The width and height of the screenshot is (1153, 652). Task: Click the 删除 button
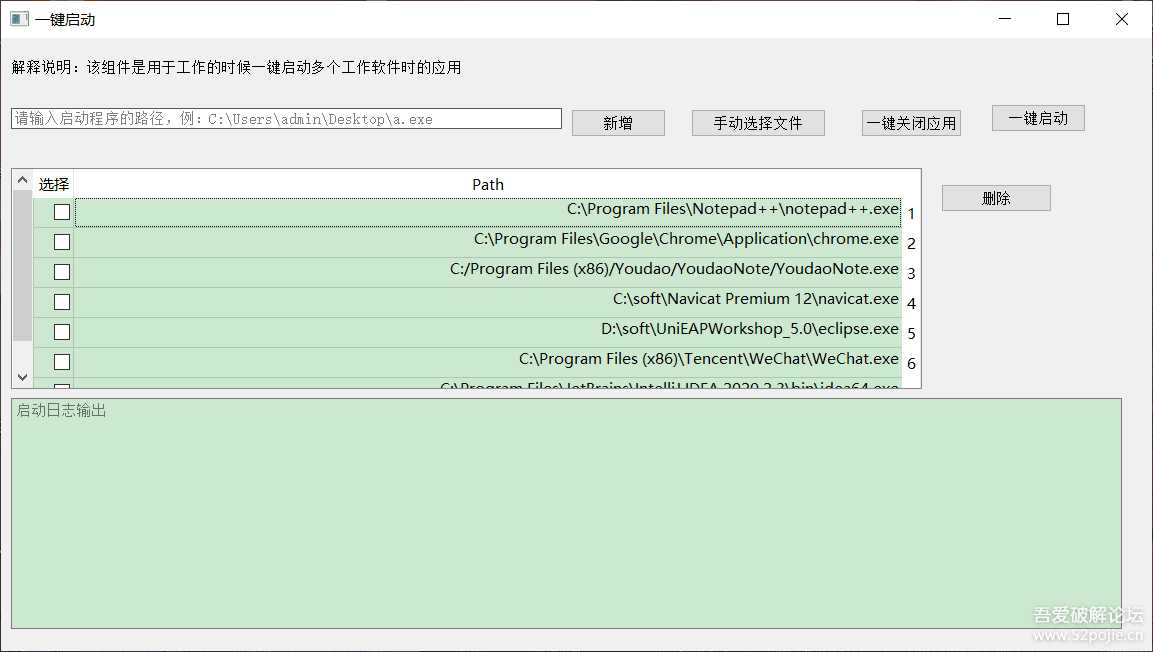[x=996, y=198]
